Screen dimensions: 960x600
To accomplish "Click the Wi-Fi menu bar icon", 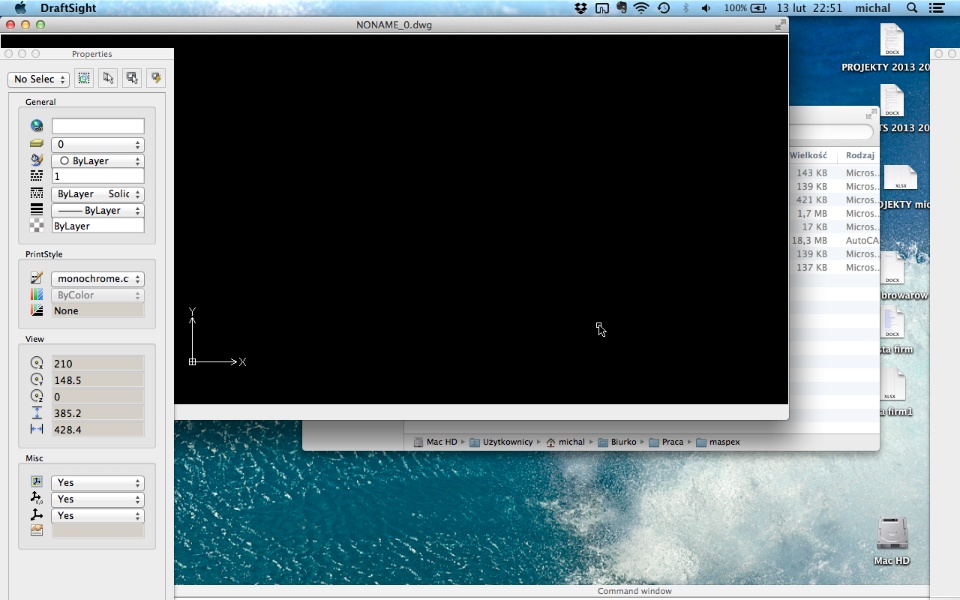I will click(x=641, y=8).
